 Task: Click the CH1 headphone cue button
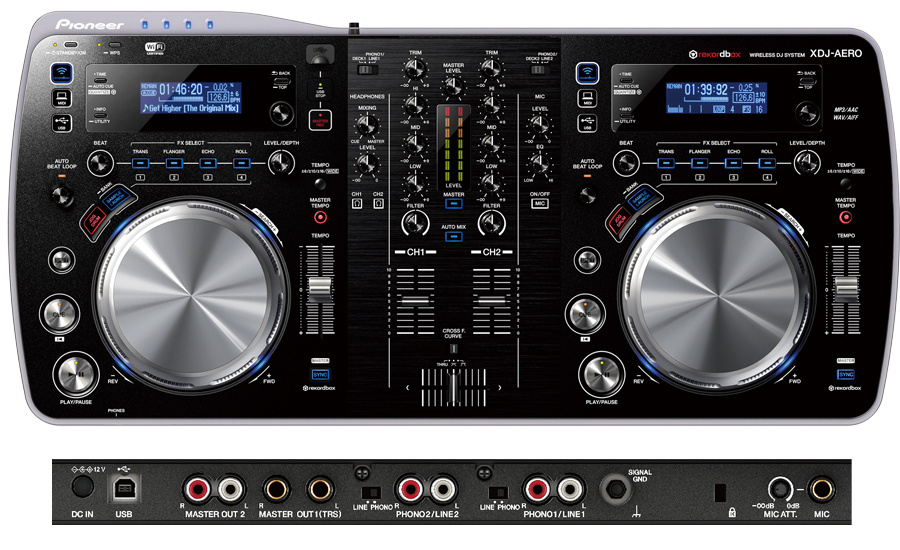point(357,203)
